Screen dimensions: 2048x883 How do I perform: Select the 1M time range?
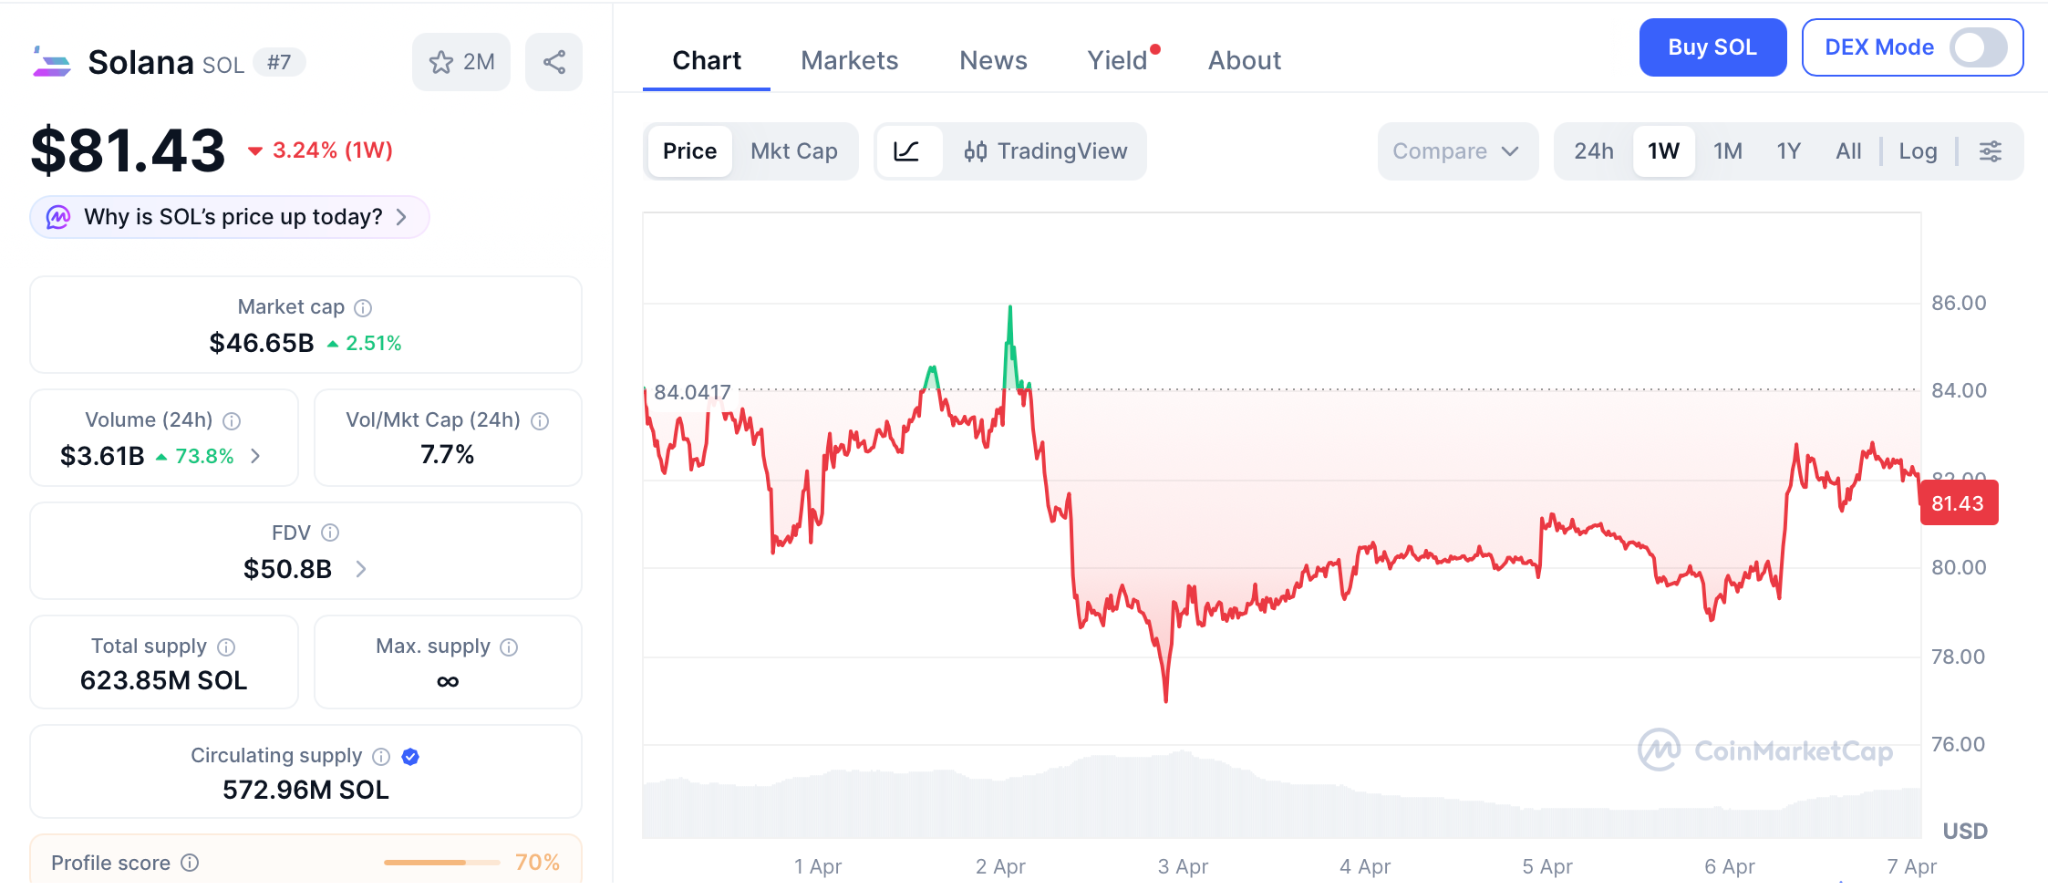coord(1727,151)
